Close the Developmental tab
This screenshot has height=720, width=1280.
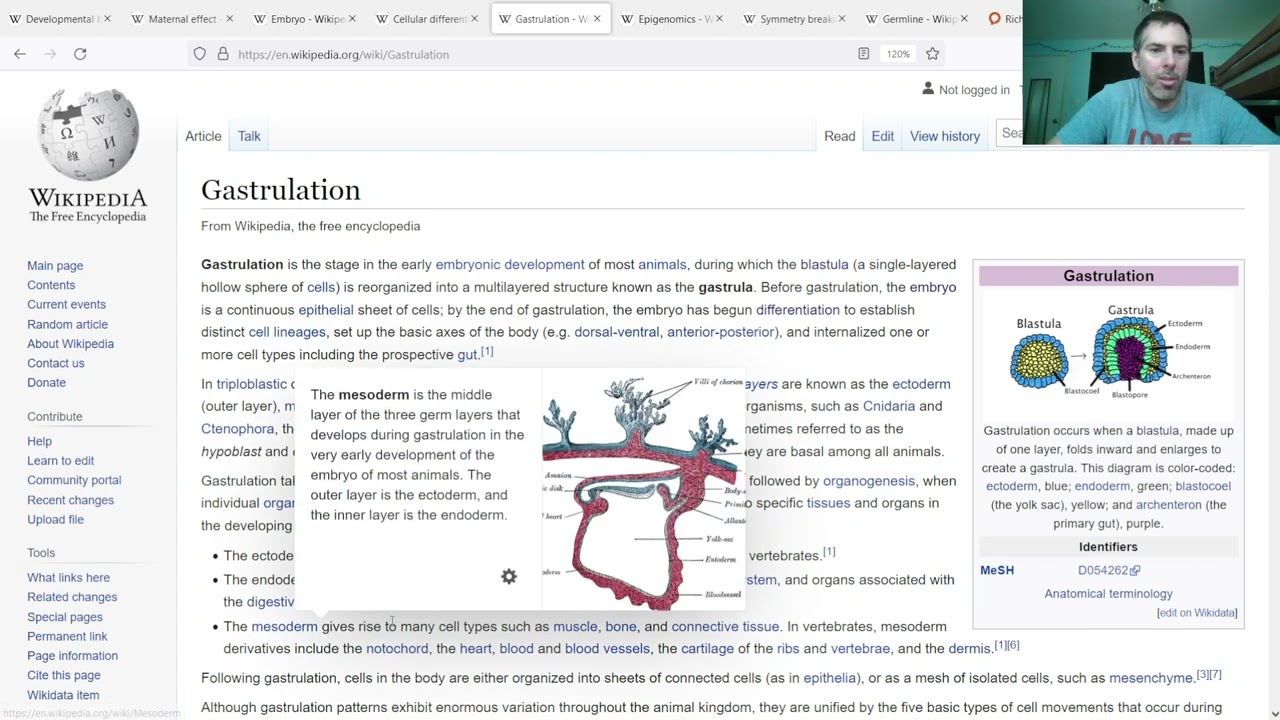pyautogui.click(x=107, y=19)
